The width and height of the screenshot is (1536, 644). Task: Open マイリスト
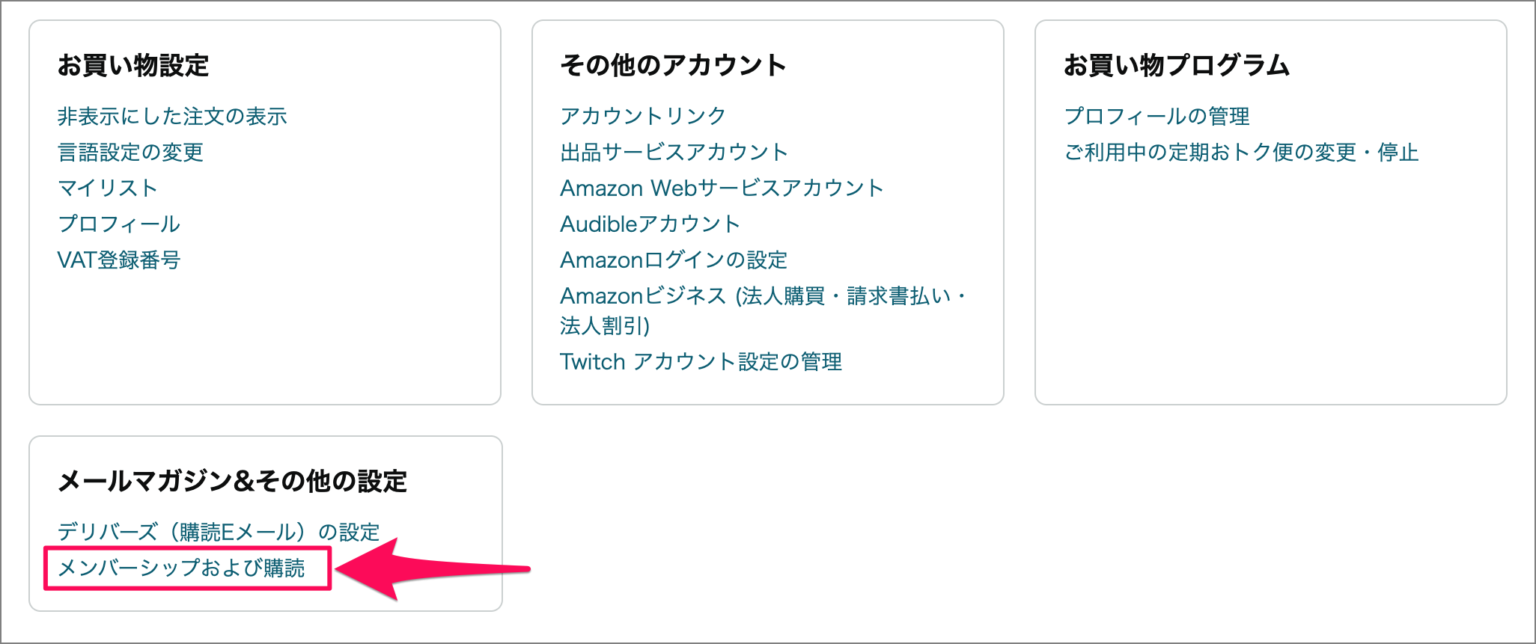tap(107, 188)
